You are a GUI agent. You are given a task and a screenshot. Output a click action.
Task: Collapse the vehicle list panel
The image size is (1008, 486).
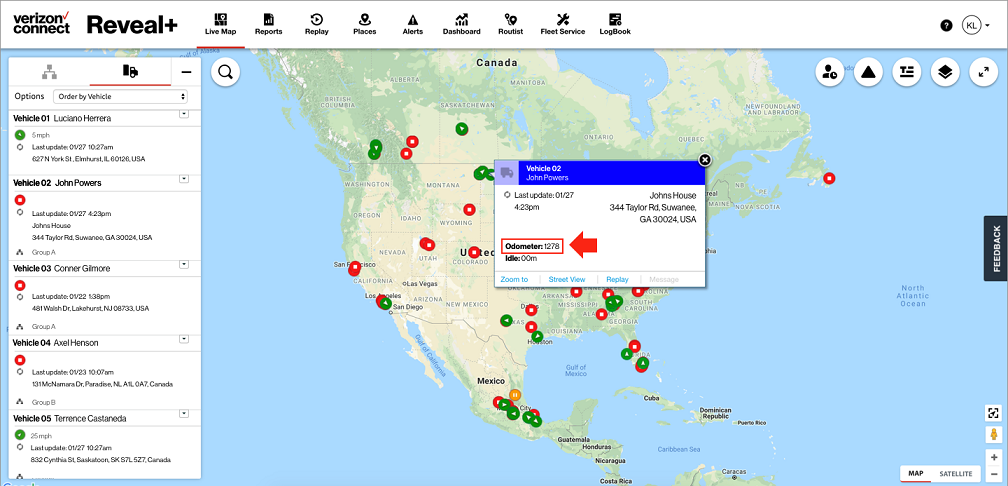[186, 72]
